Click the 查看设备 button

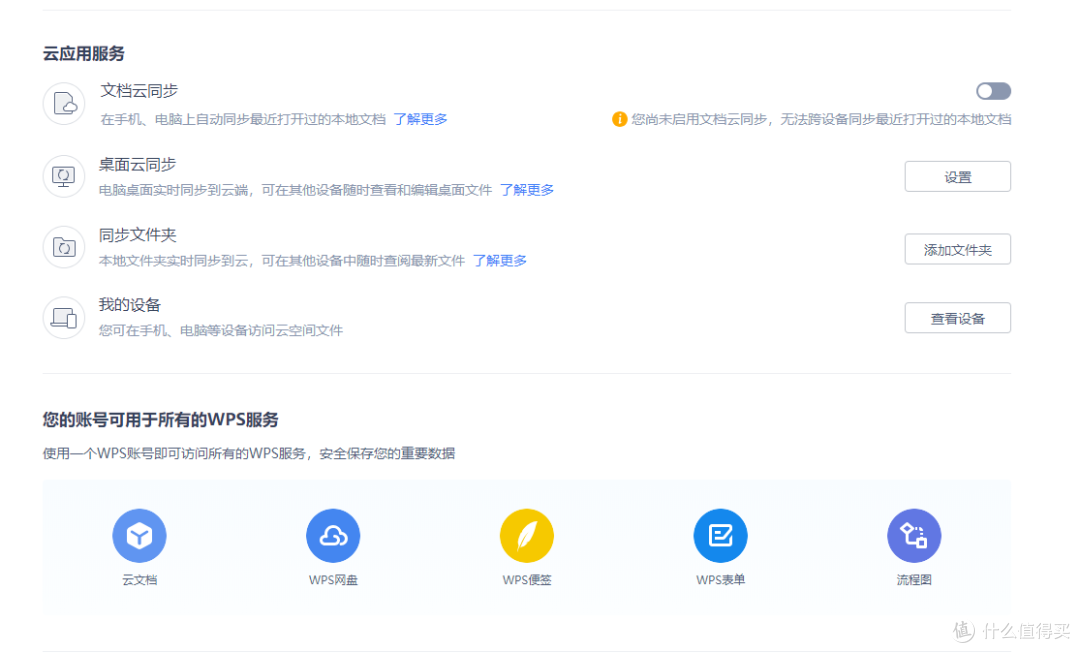coord(957,318)
